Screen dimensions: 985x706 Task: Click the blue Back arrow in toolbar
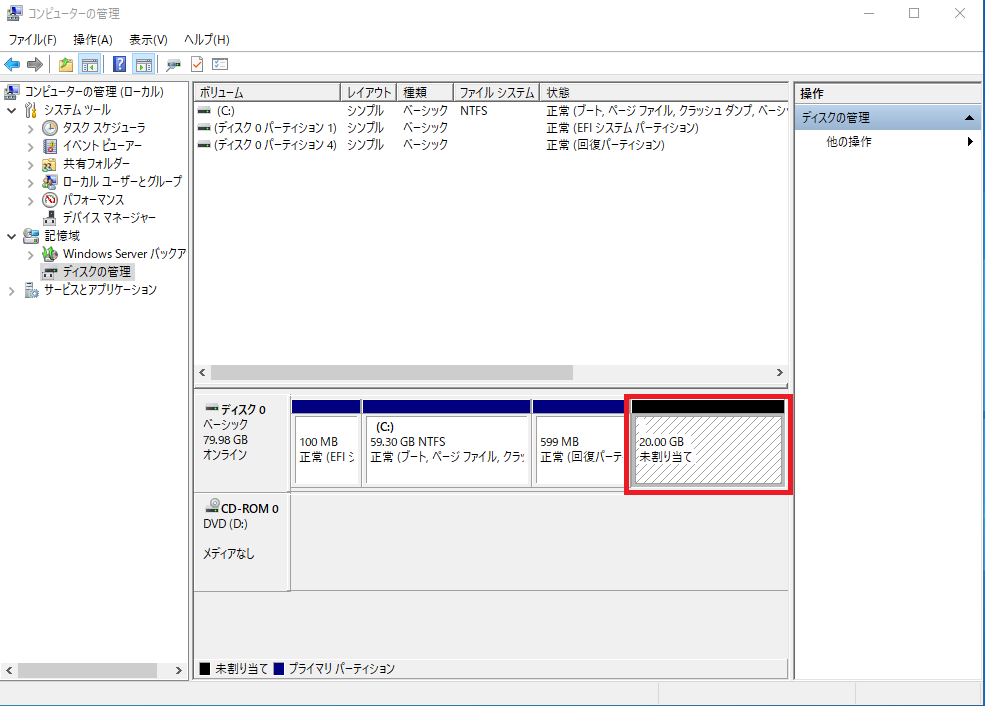[12, 65]
